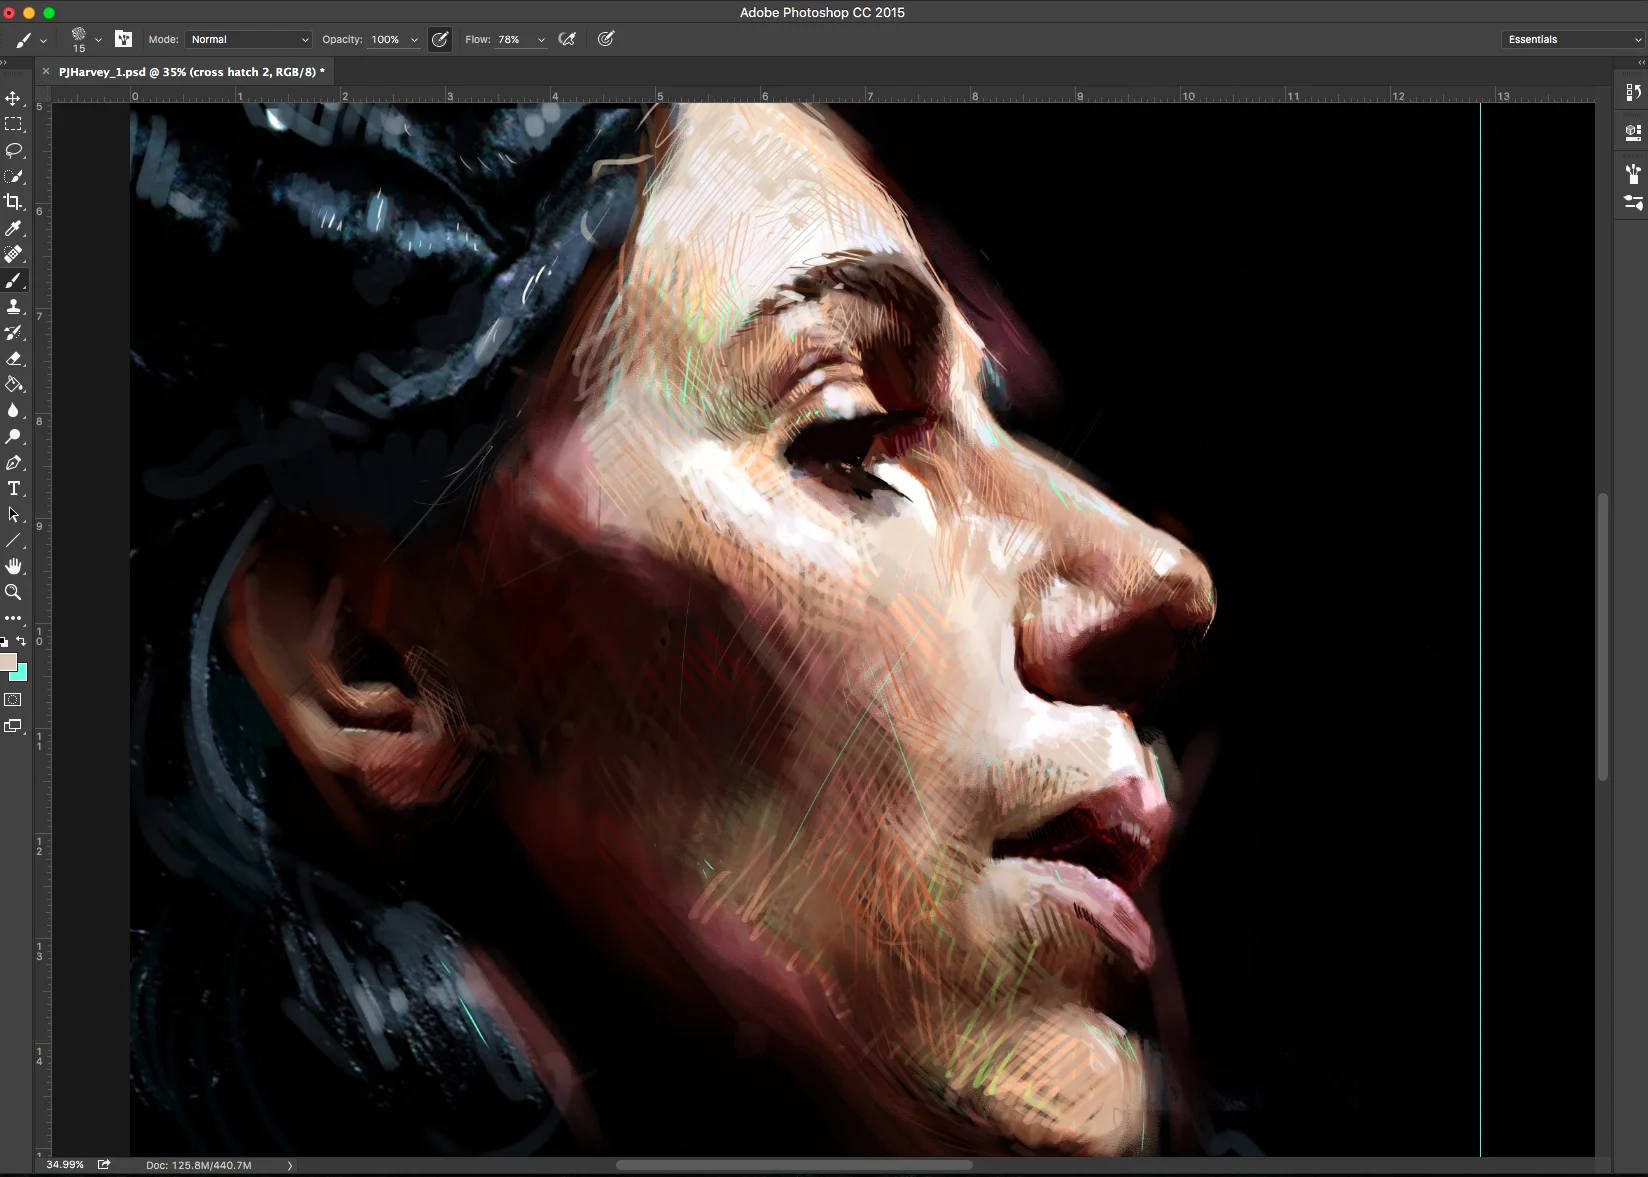Select the Line tool
Image resolution: width=1648 pixels, height=1177 pixels.
point(13,540)
